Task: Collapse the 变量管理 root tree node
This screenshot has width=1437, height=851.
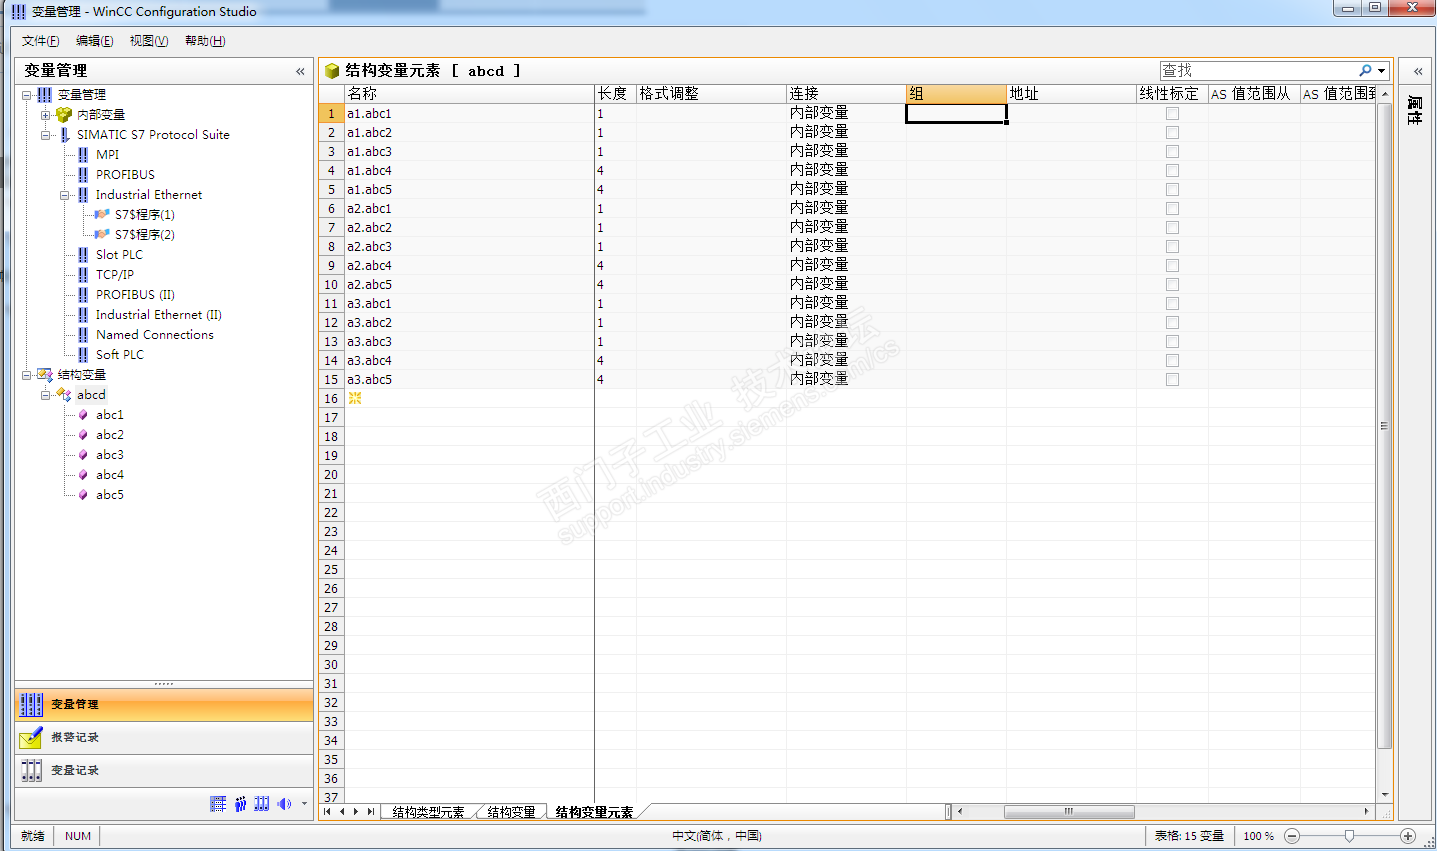Action: (x=27, y=95)
